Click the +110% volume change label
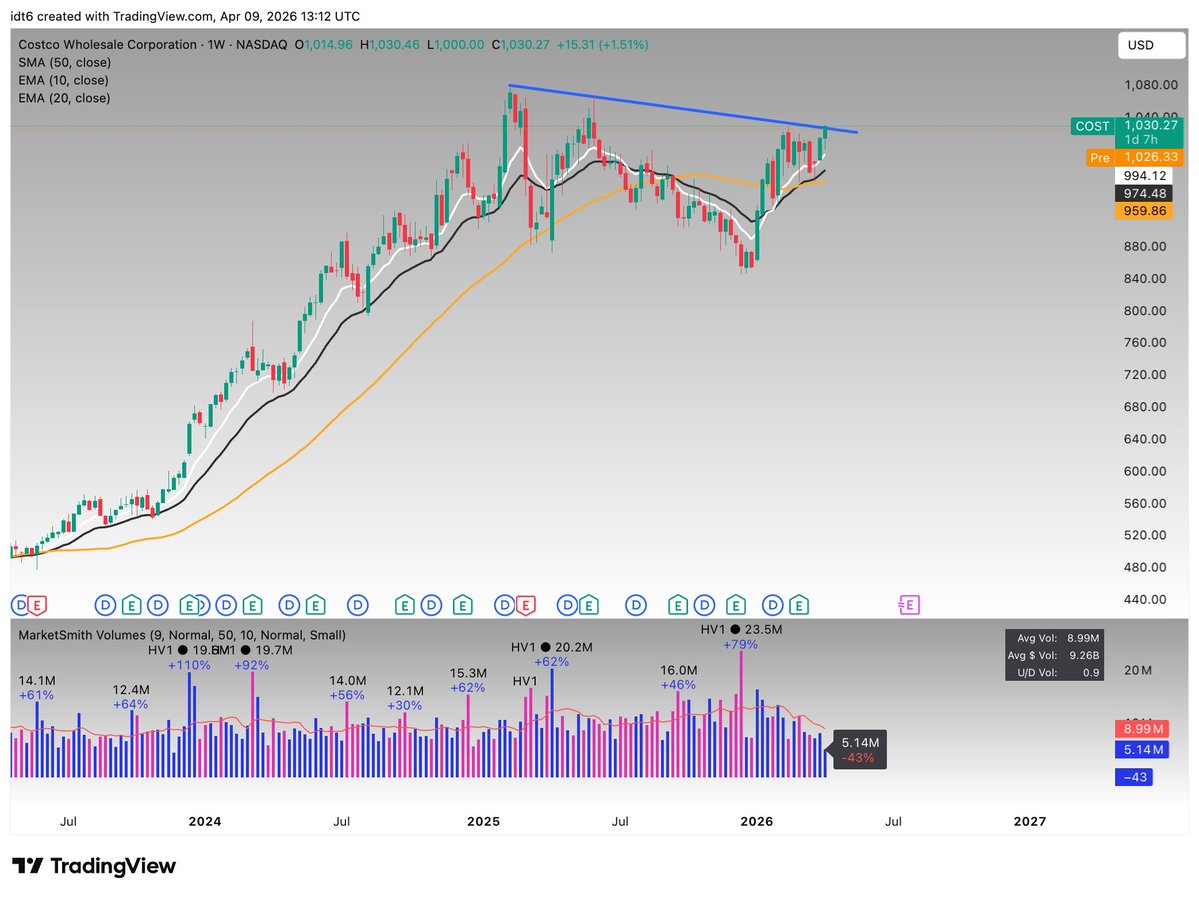 pos(189,665)
